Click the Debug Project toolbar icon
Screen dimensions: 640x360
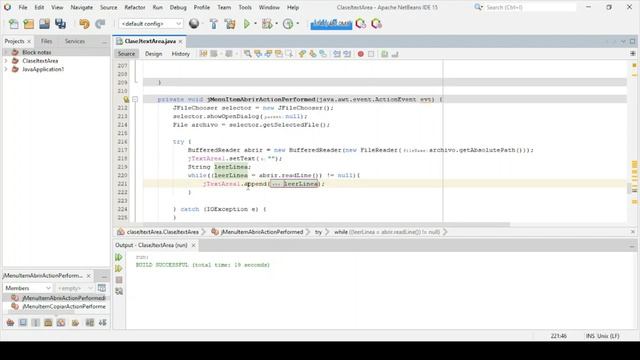pyautogui.click(x=267, y=24)
